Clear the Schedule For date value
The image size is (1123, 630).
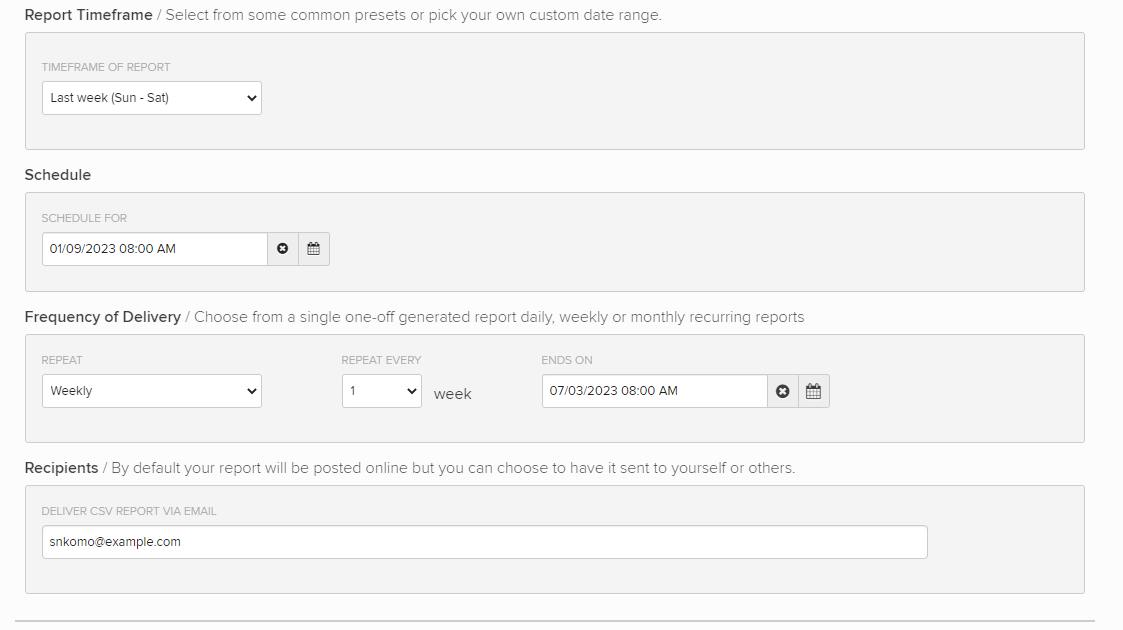(282, 248)
